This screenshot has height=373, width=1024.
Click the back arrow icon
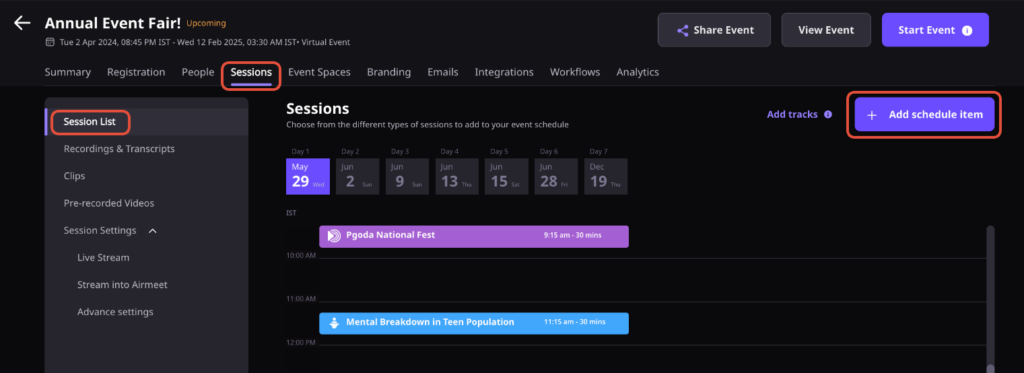click(22, 23)
